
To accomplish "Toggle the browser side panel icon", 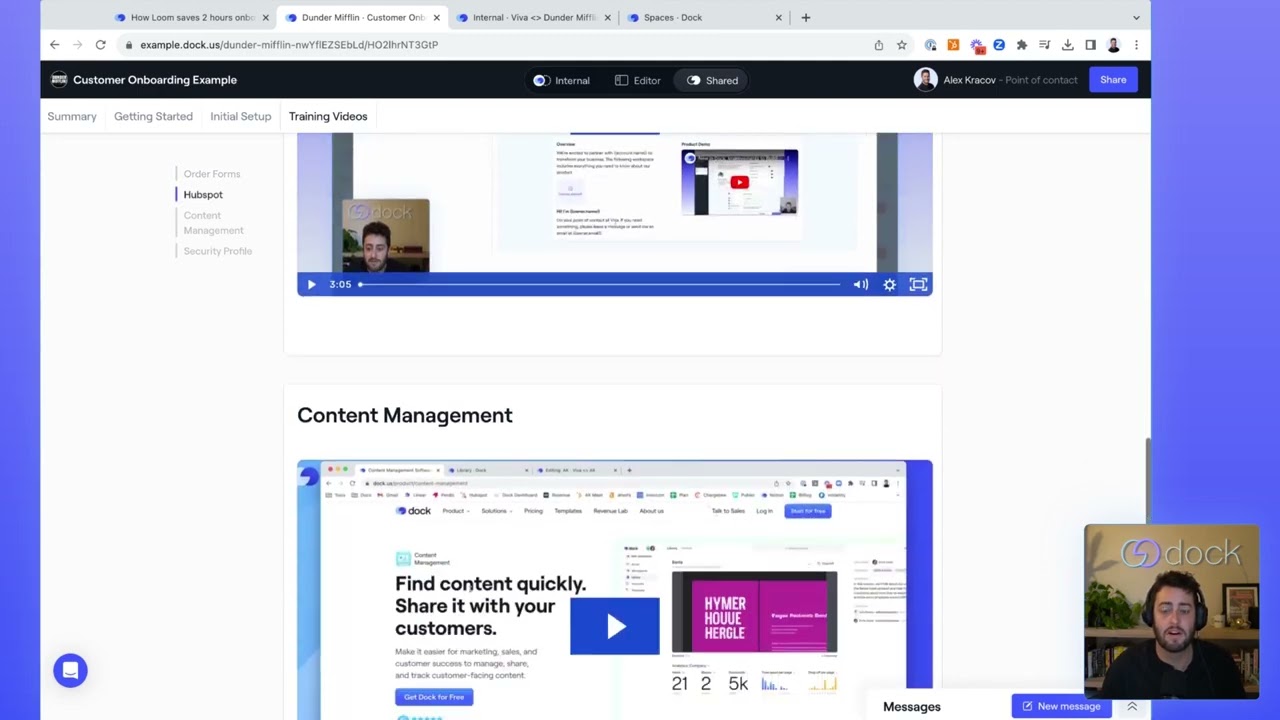I will point(1090,45).
